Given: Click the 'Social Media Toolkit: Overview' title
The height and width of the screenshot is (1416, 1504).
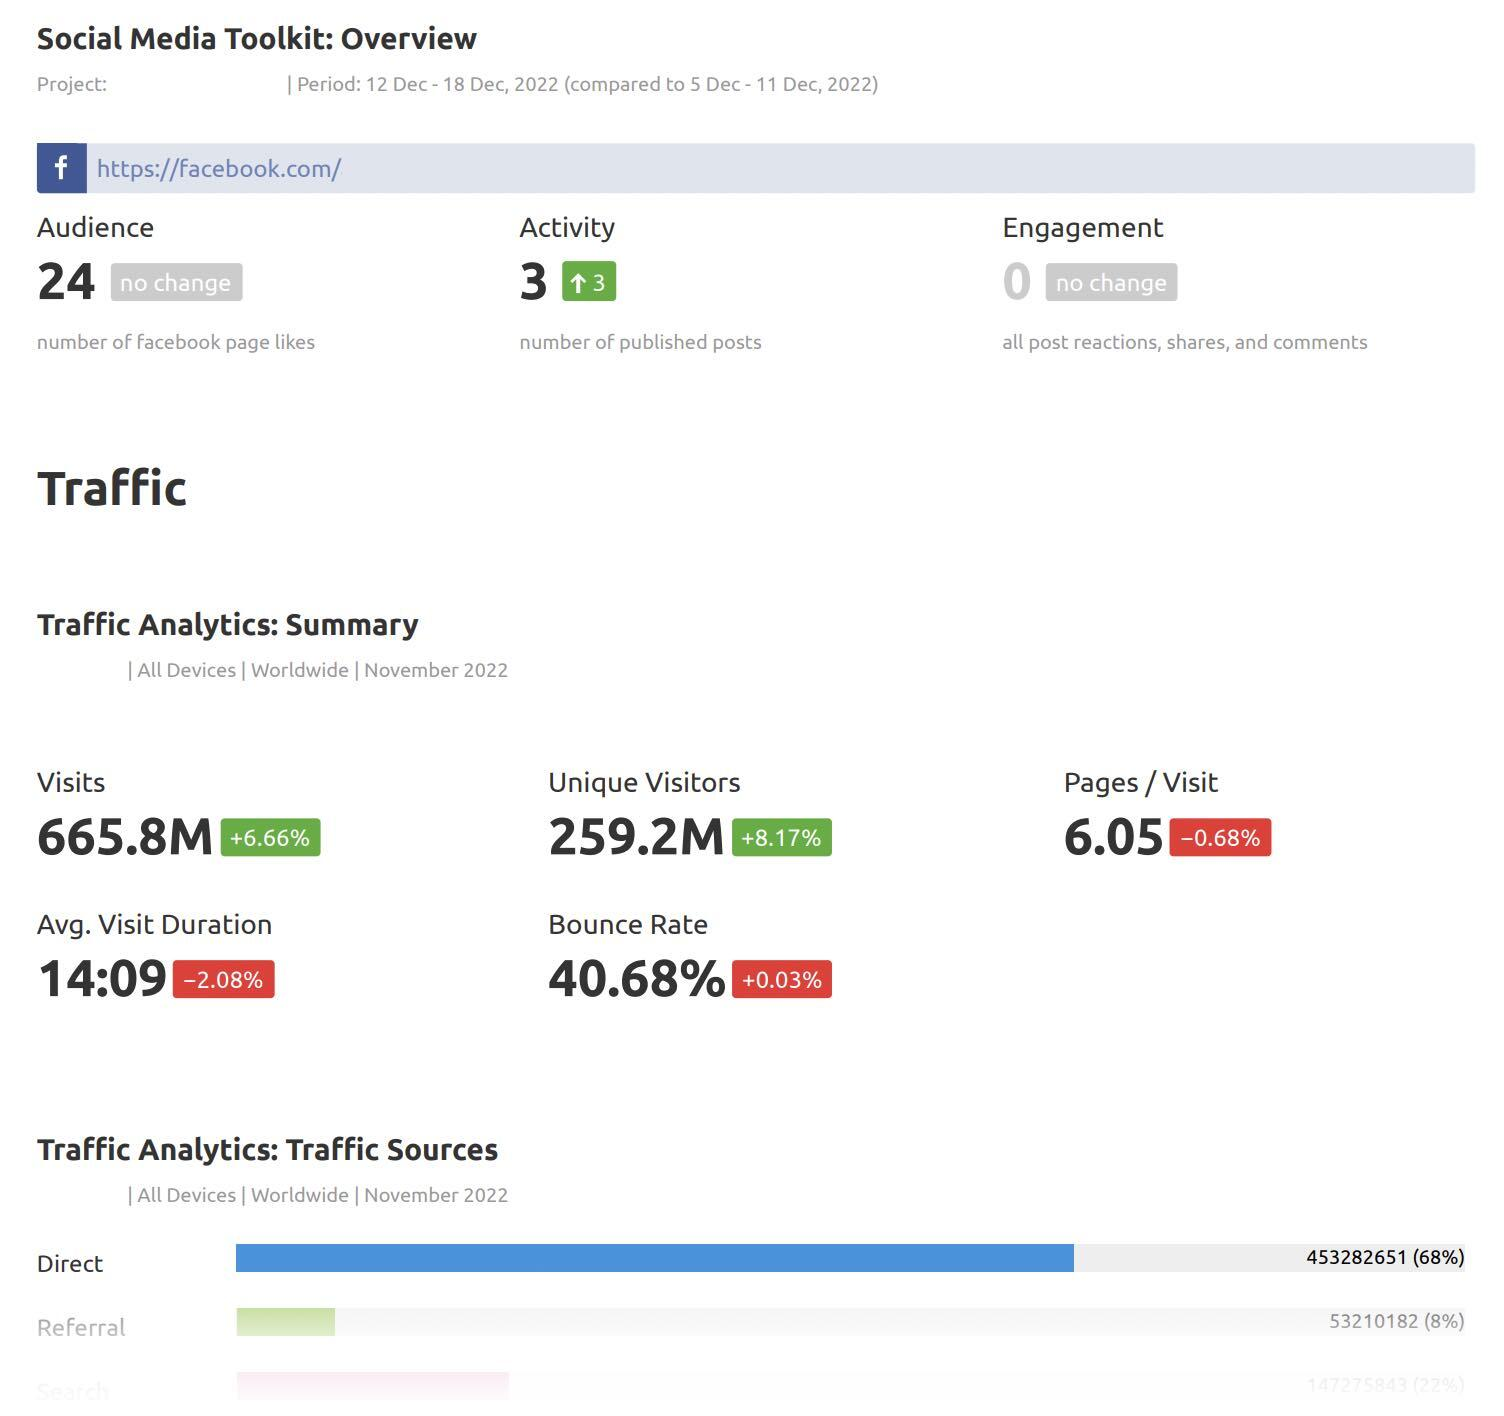Looking at the screenshot, I should (257, 38).
